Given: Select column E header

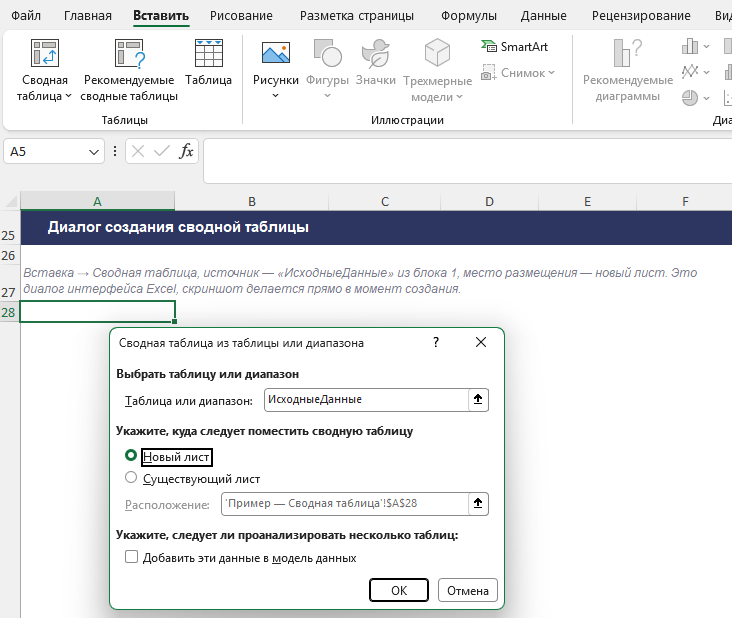Looking at the screenshot, I should pyautogui.click(x=587, y=201).
